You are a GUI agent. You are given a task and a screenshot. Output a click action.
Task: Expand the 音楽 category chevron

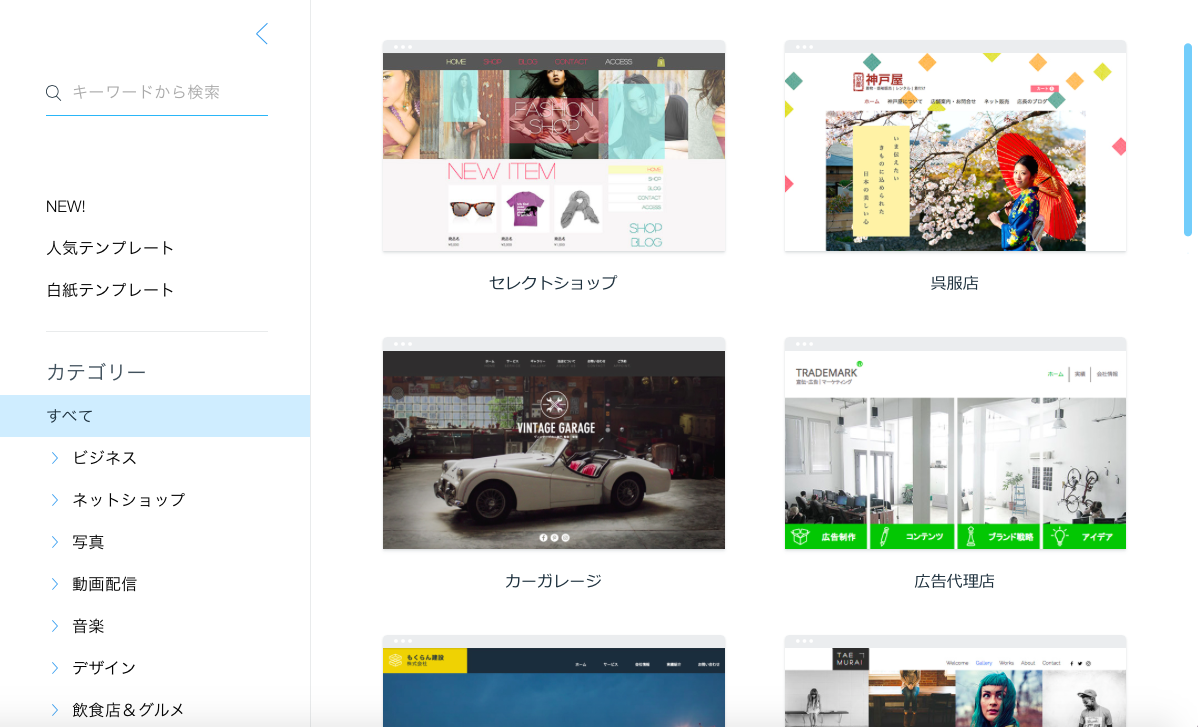[55, 626]
